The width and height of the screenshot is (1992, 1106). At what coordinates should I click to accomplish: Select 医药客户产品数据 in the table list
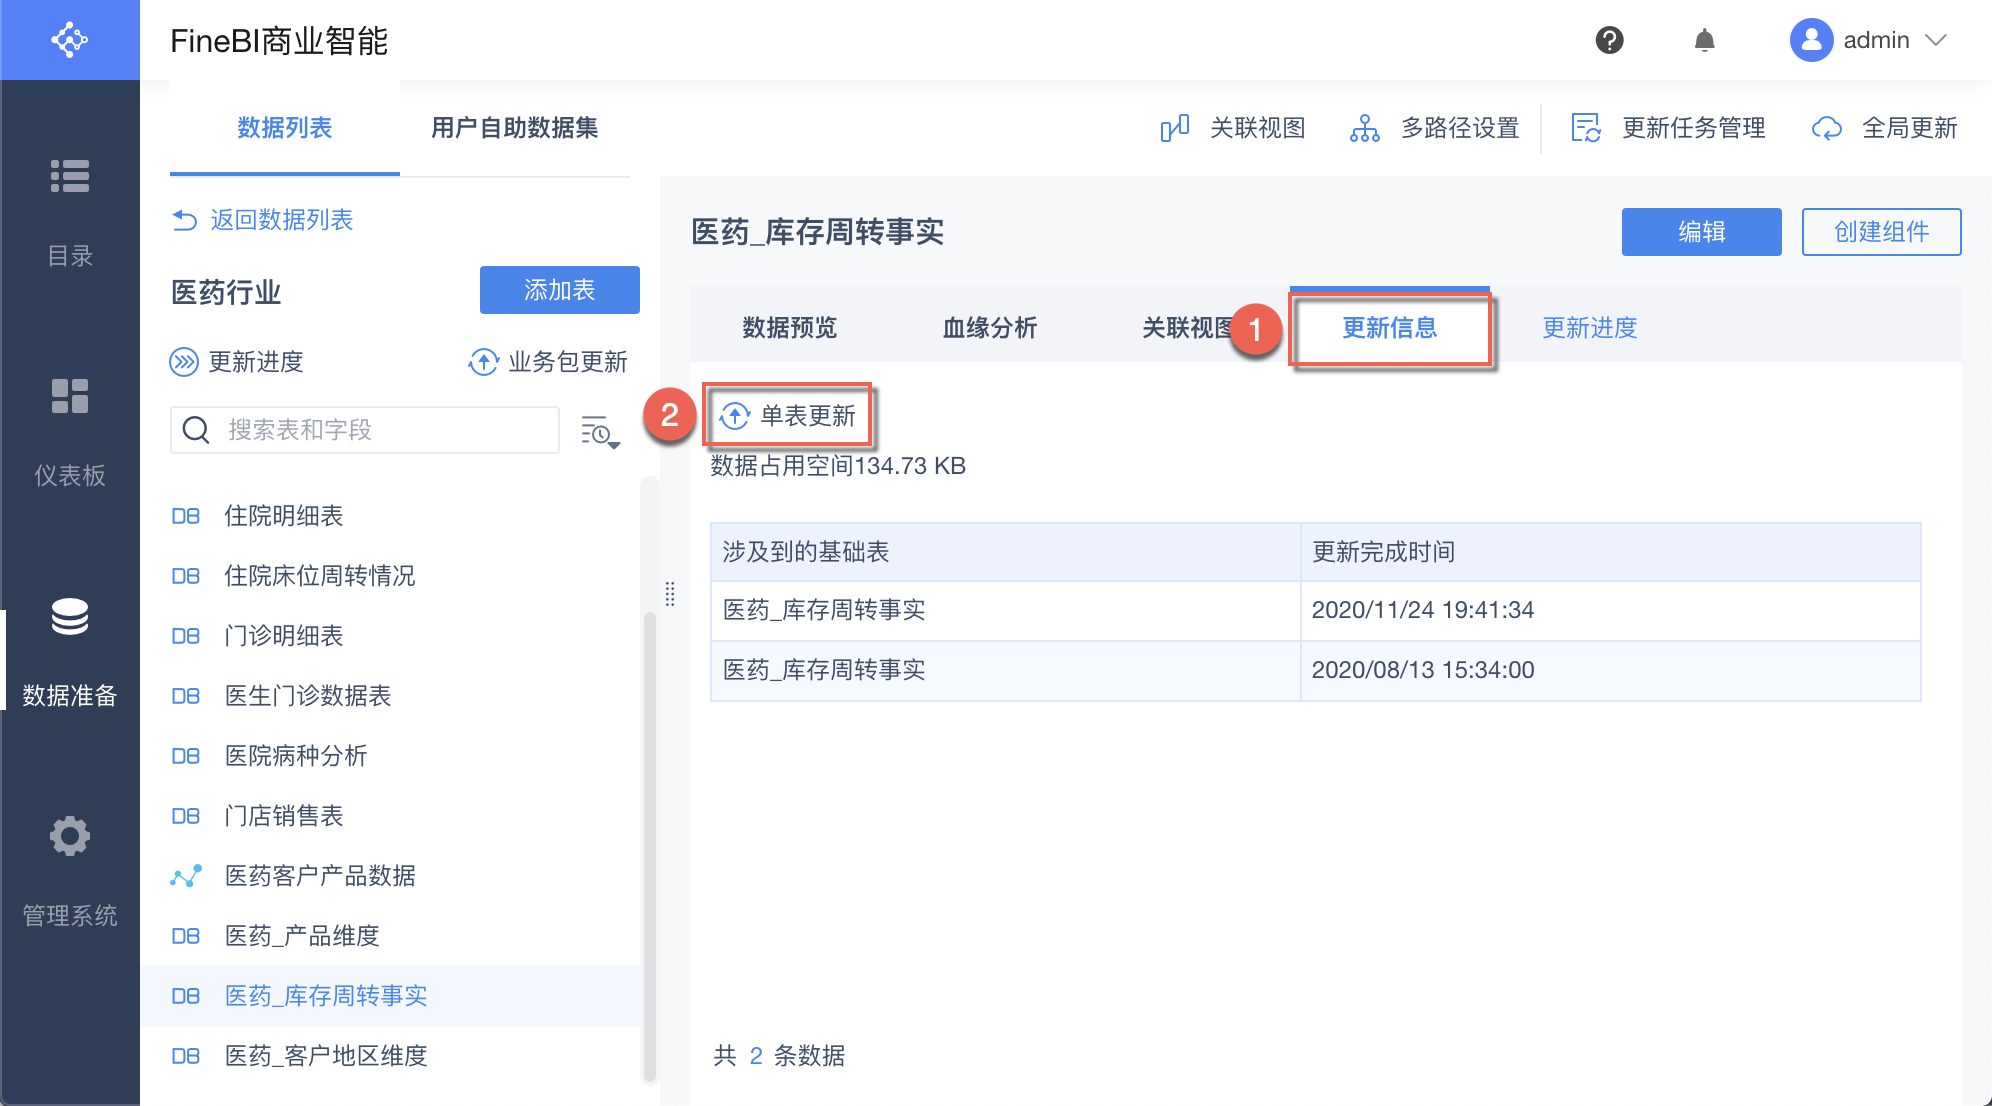(x=320, y=876)
